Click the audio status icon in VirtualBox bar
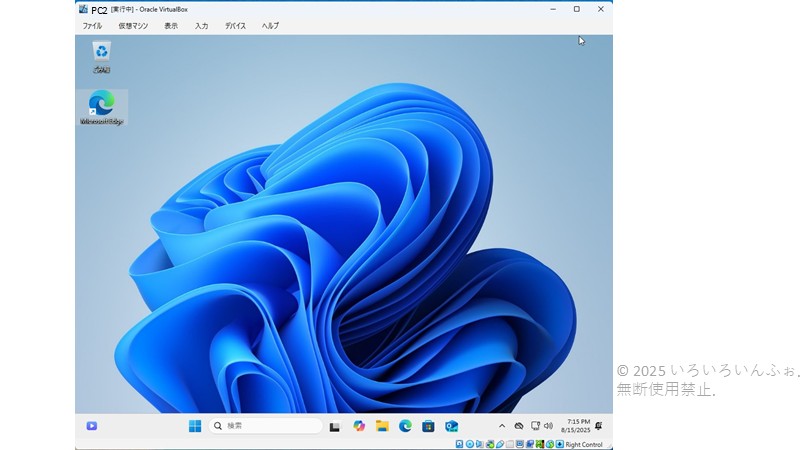800x450 pixels. [480, 444]
